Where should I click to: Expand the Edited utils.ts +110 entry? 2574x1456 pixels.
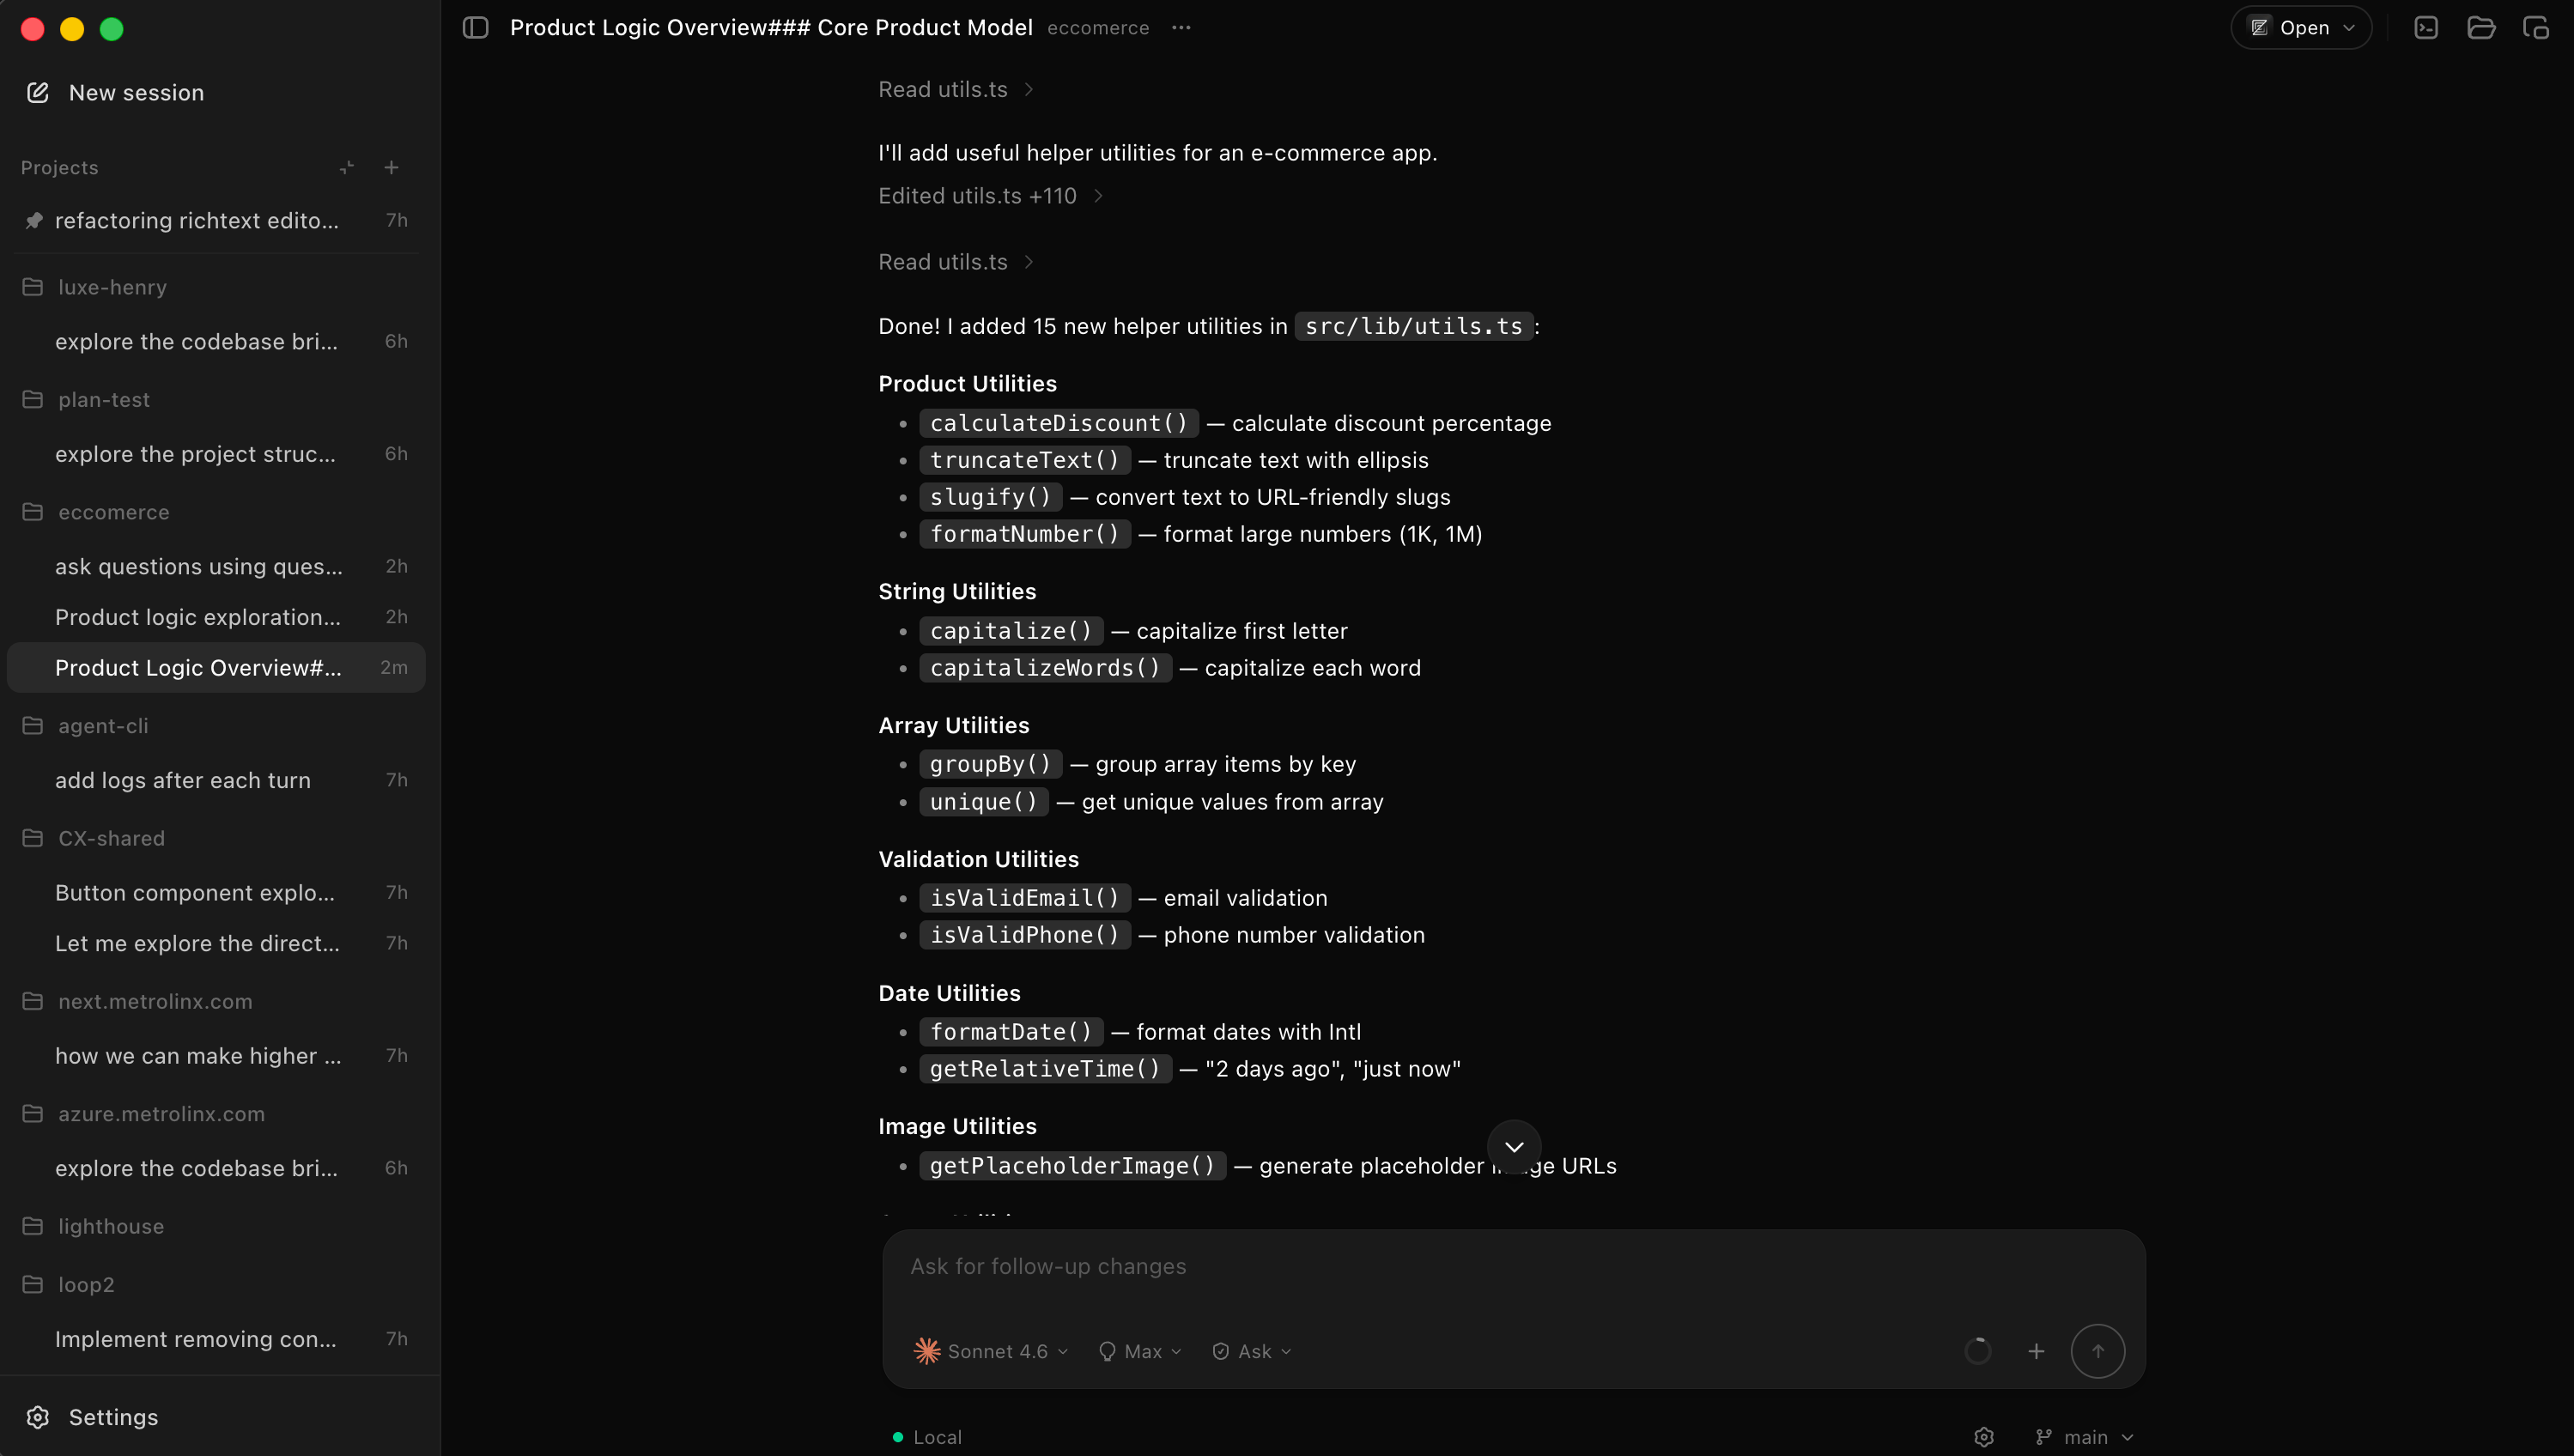(x=990, y=196)
